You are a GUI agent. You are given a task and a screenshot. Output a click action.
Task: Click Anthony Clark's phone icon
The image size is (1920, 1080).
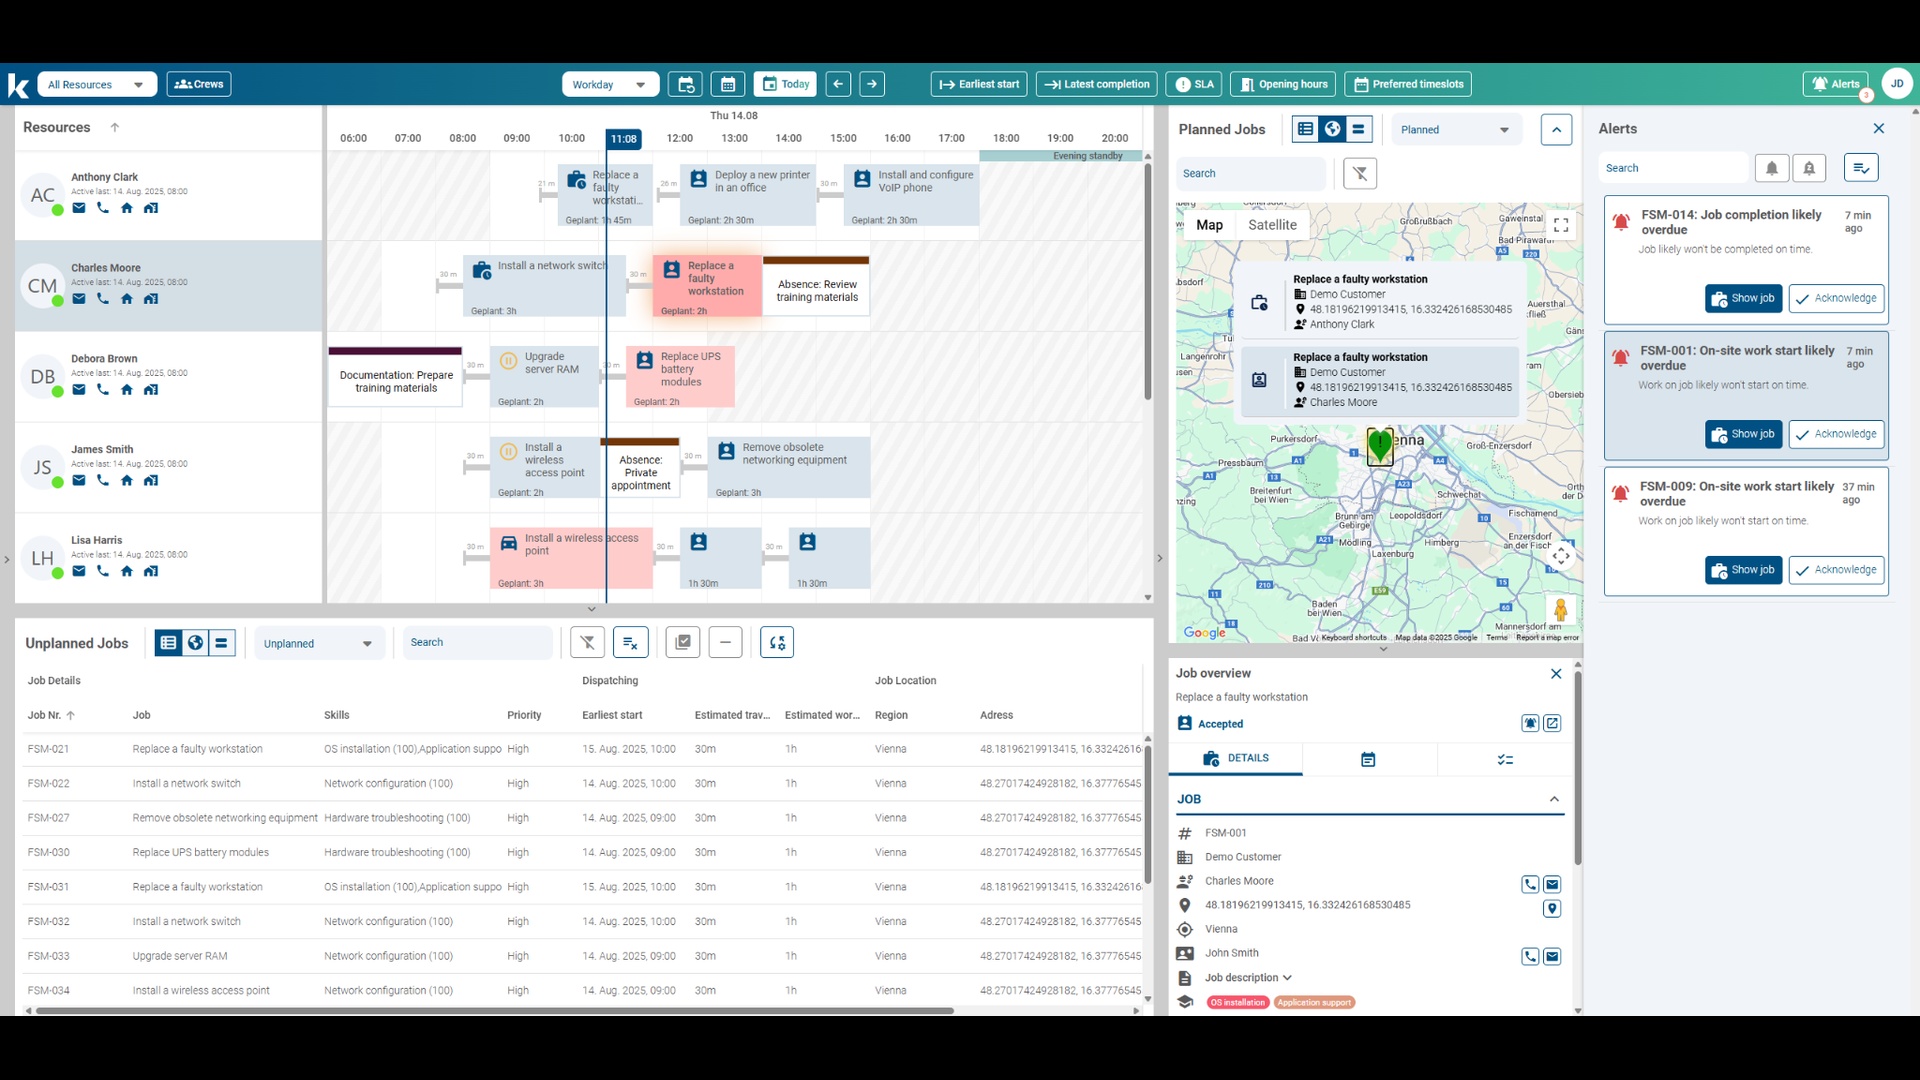[x=103, y=208]
